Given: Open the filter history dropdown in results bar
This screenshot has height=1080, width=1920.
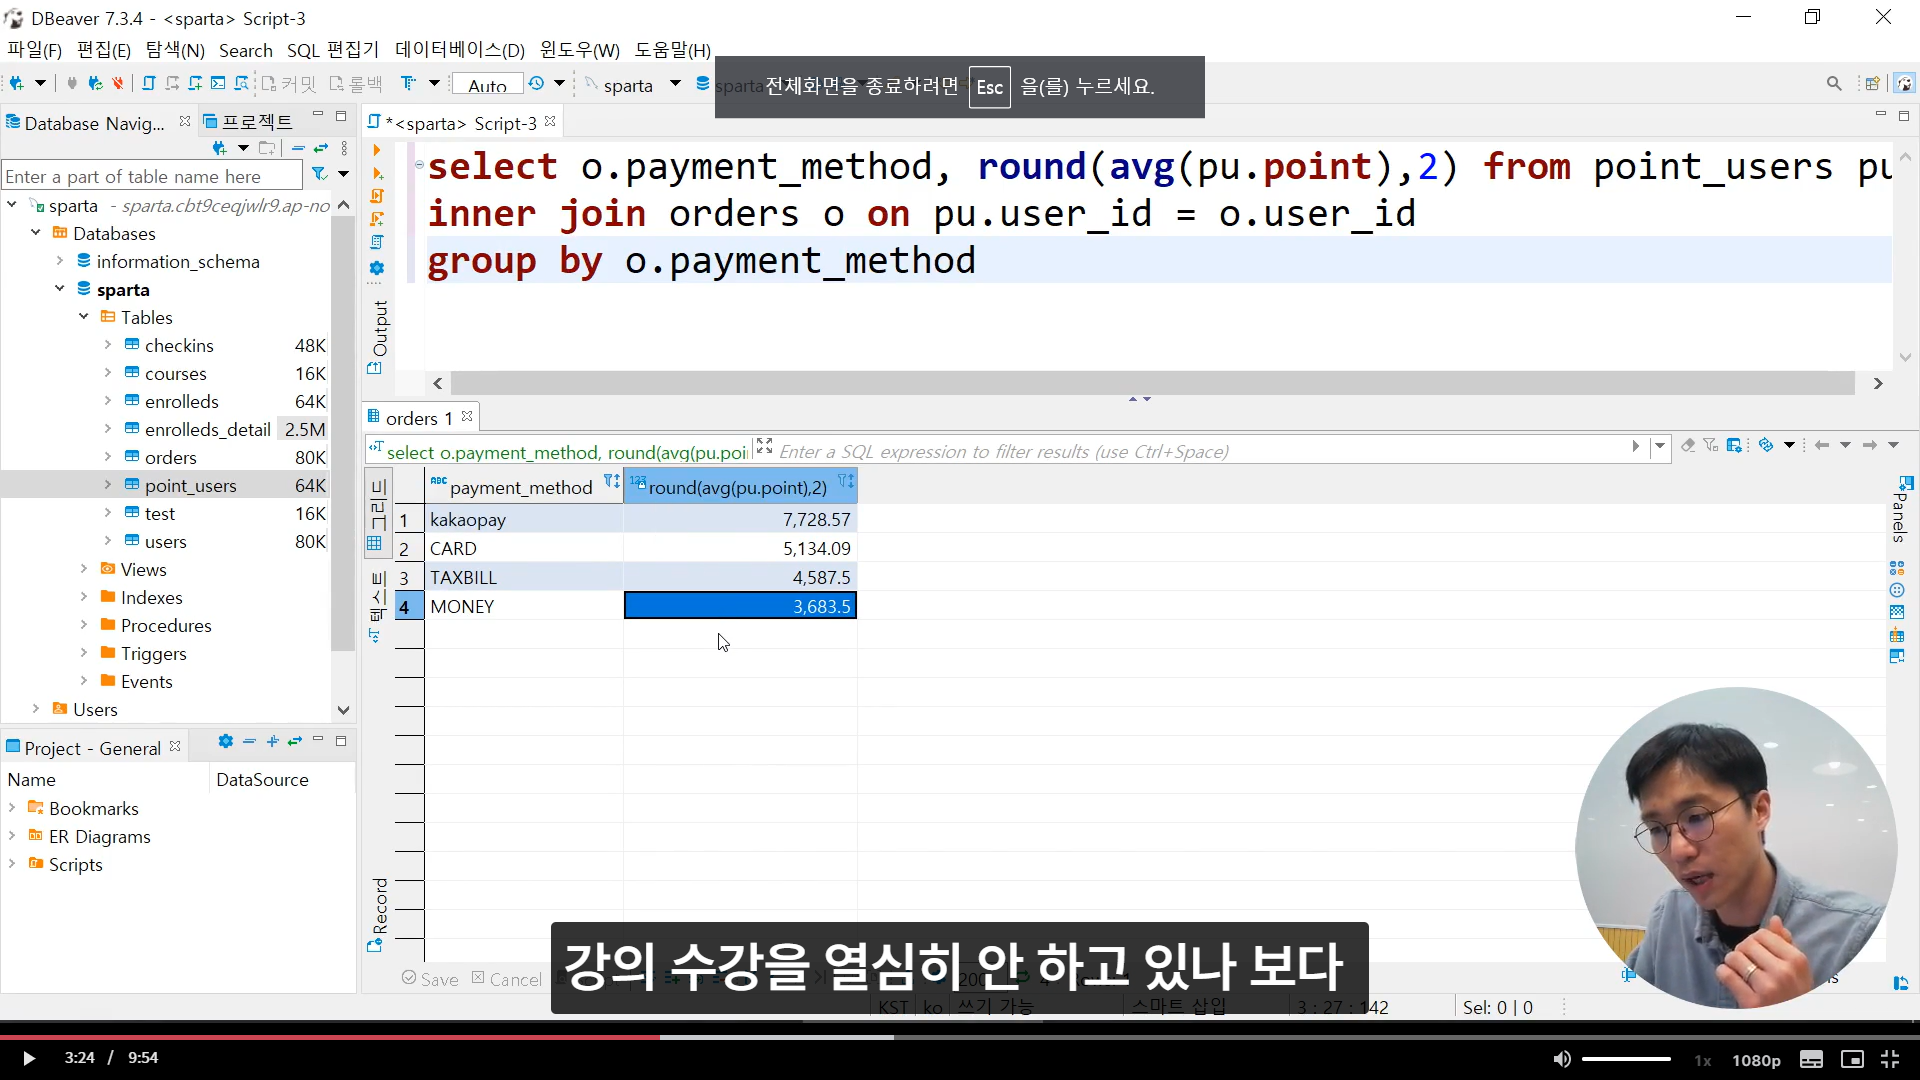Looking at the screenshot, I should [1660, 446].
